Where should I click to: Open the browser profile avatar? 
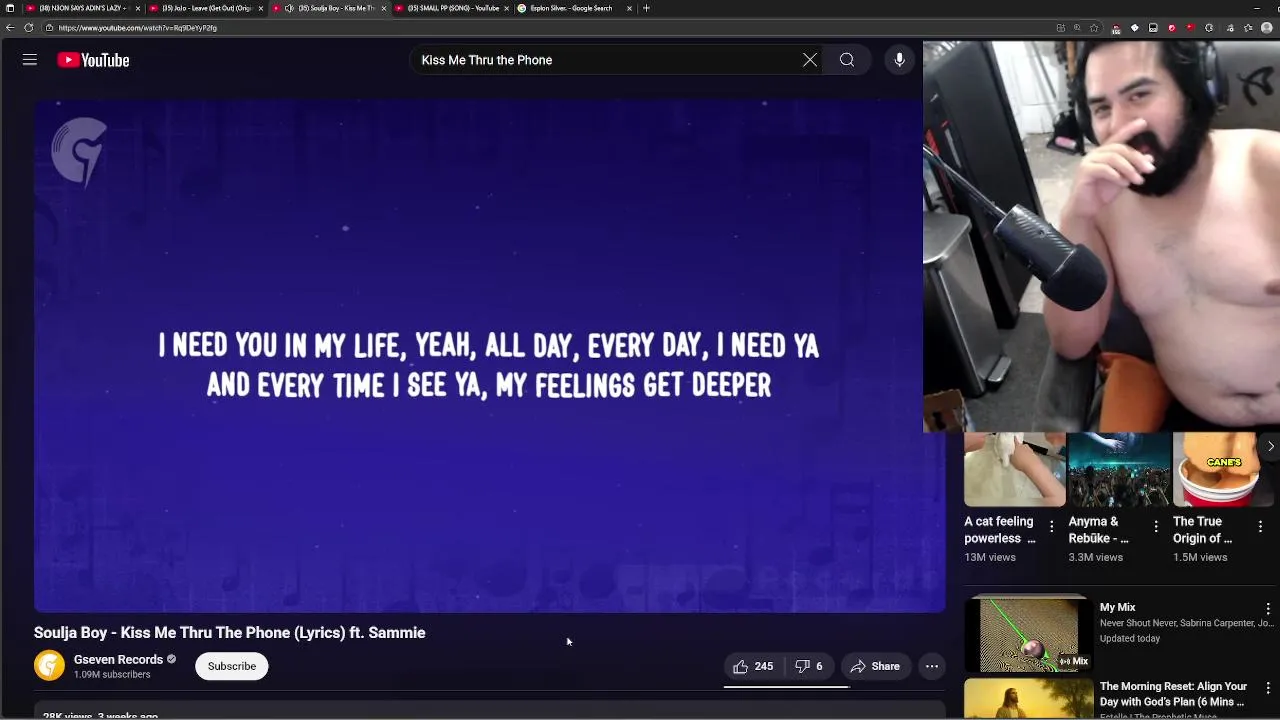tap(1267, 28)
